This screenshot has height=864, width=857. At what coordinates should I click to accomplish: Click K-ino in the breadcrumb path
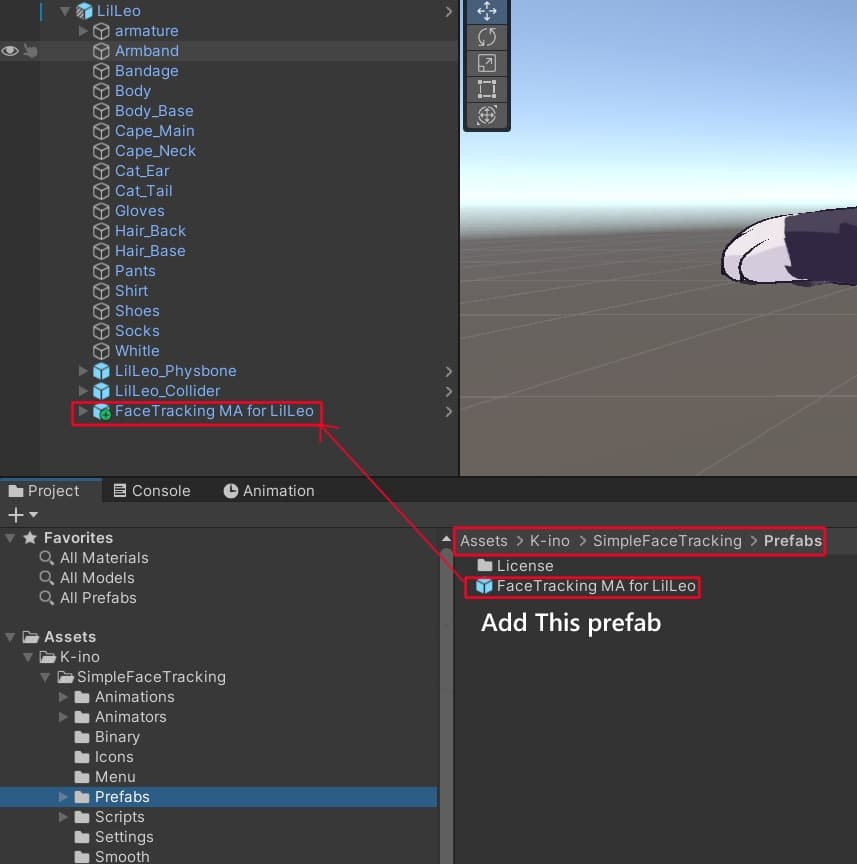549,541
